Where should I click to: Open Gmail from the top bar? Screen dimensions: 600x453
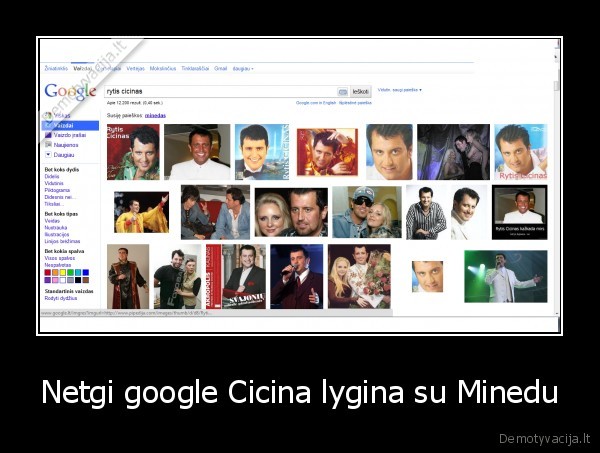[x=220, y=68]
